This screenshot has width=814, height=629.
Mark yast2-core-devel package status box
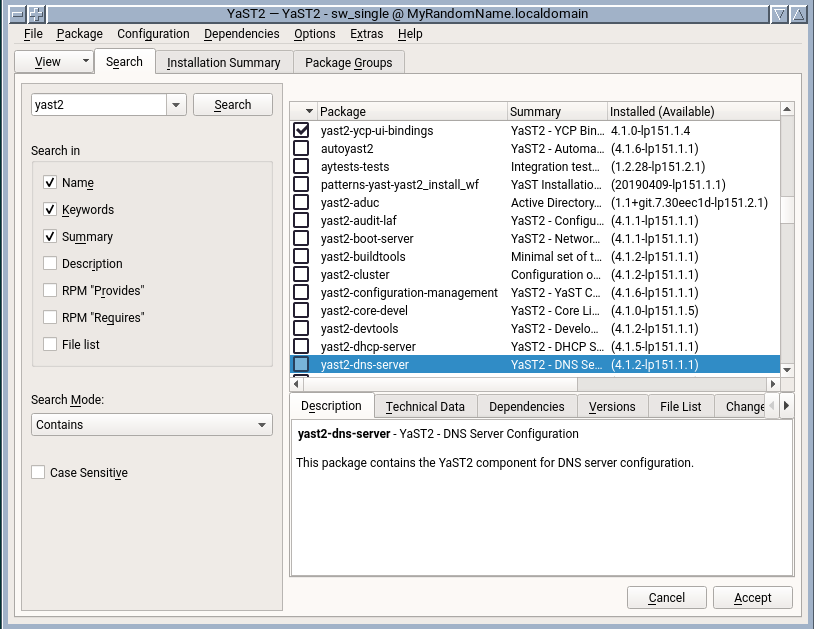(x=301, y=310)
